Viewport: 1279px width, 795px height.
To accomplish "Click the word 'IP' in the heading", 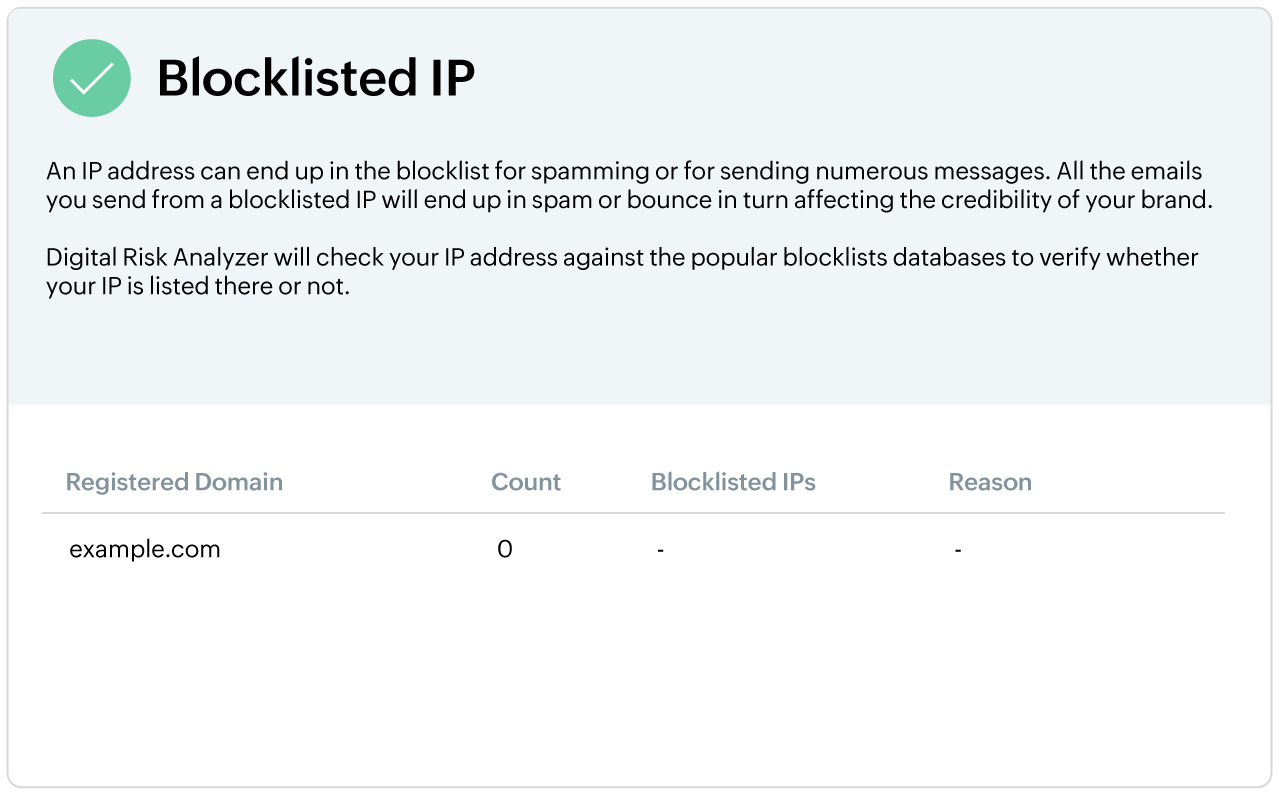I will pyautogui.click(x=447, y=78).
